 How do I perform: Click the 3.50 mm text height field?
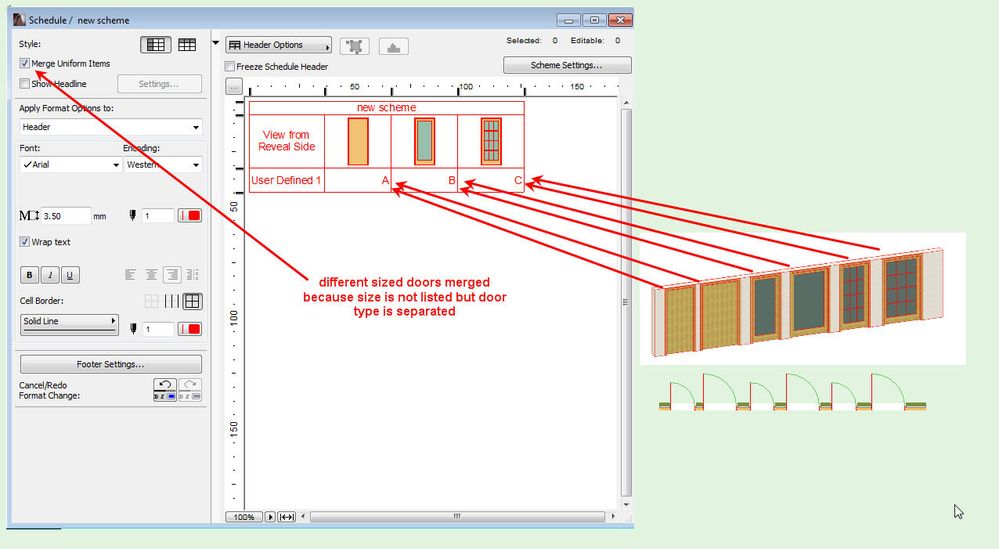click(66, 216)
